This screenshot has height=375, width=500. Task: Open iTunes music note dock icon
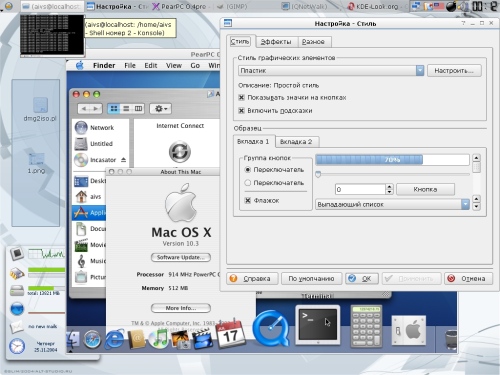point(159,339)
